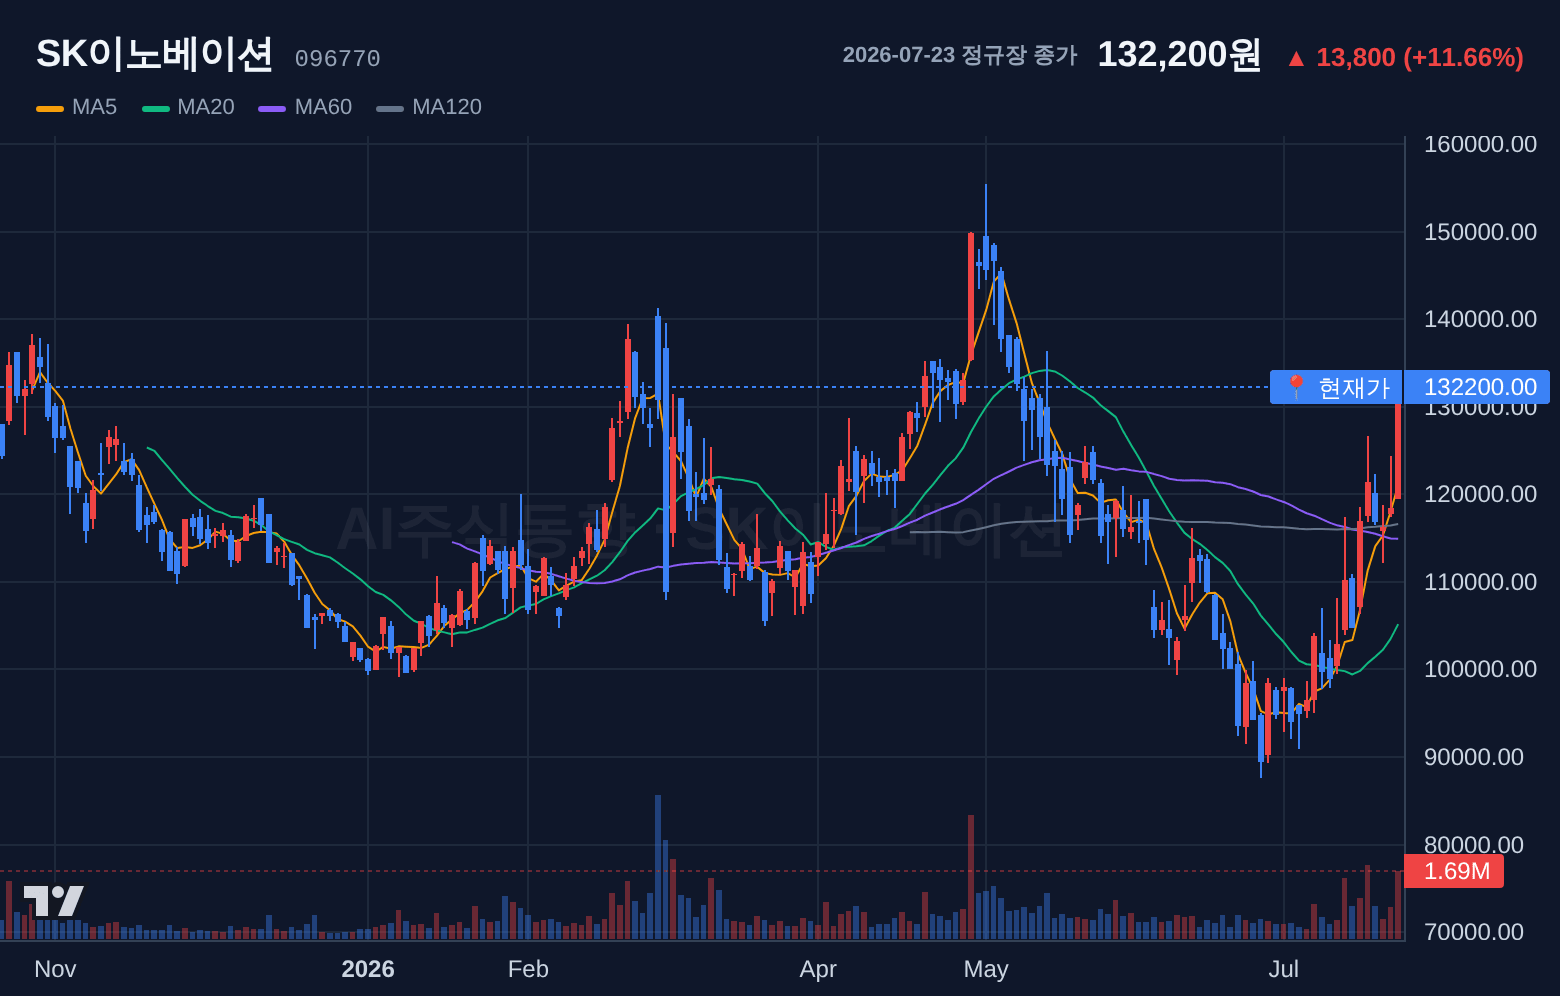
Task: Click the Feb label on time axis
Action: pos(528,969)
